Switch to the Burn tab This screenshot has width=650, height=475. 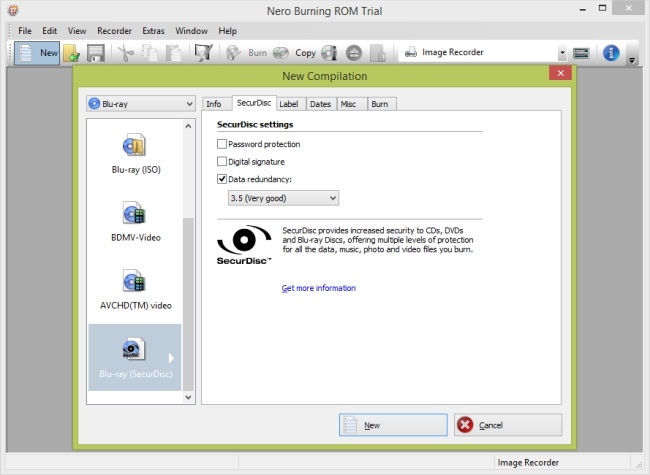click(380, 104)
